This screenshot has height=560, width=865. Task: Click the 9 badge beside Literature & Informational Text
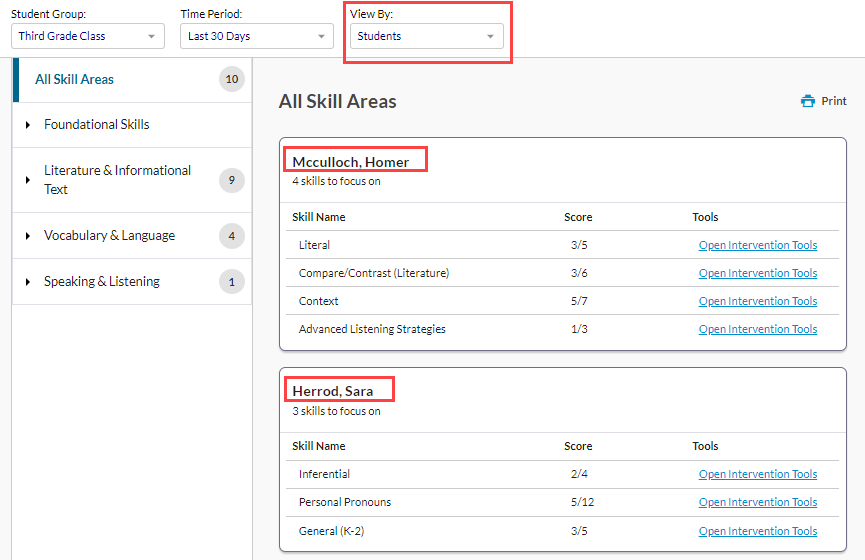pyautogui.click(x=232, y=180)
